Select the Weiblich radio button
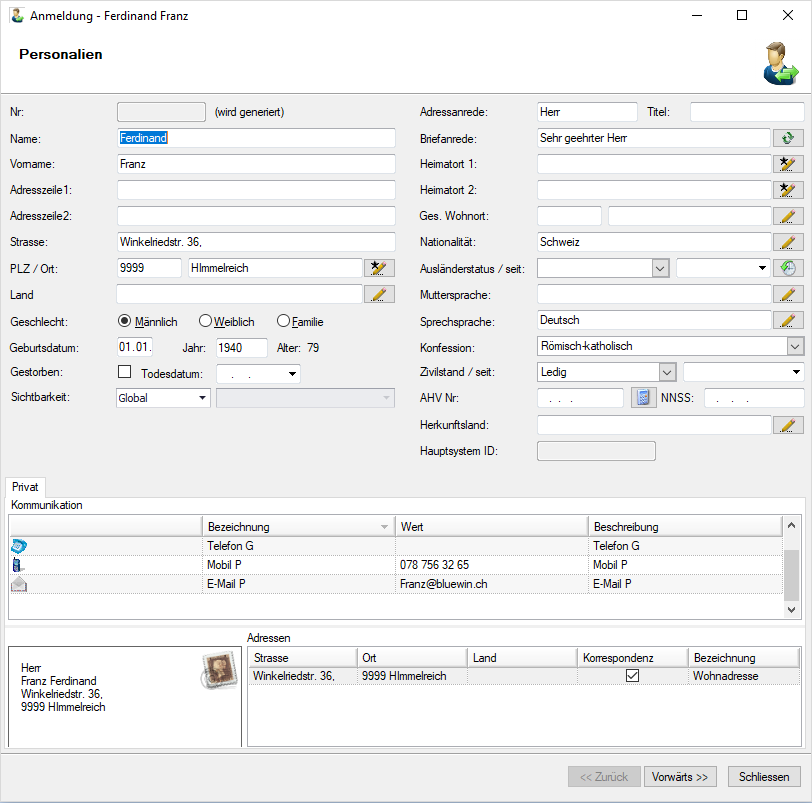 pyautogui.click(x=206, y=321)
